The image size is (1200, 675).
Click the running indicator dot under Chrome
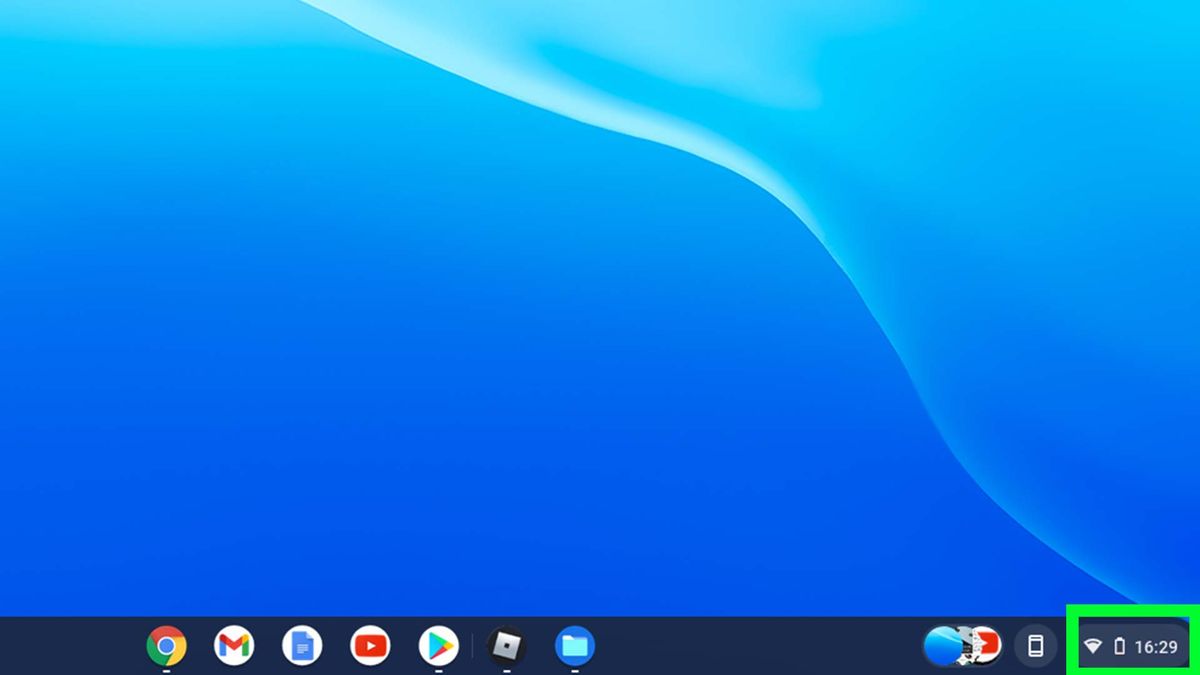point(165,669)
